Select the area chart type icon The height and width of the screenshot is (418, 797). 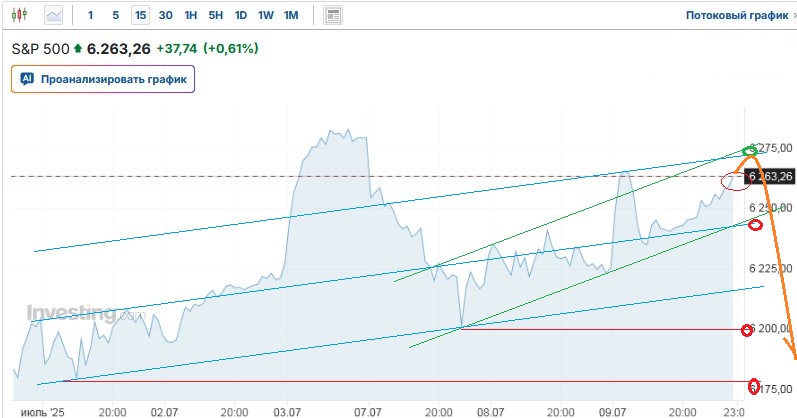point(53,15)
